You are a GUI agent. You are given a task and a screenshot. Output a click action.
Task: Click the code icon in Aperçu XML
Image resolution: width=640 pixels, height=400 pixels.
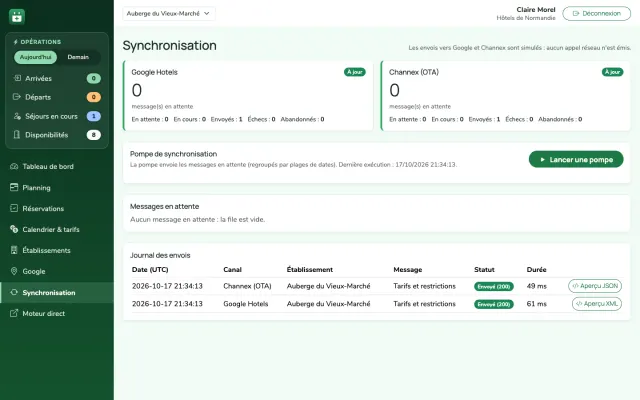pyautogui.click(x=579, y=304)
